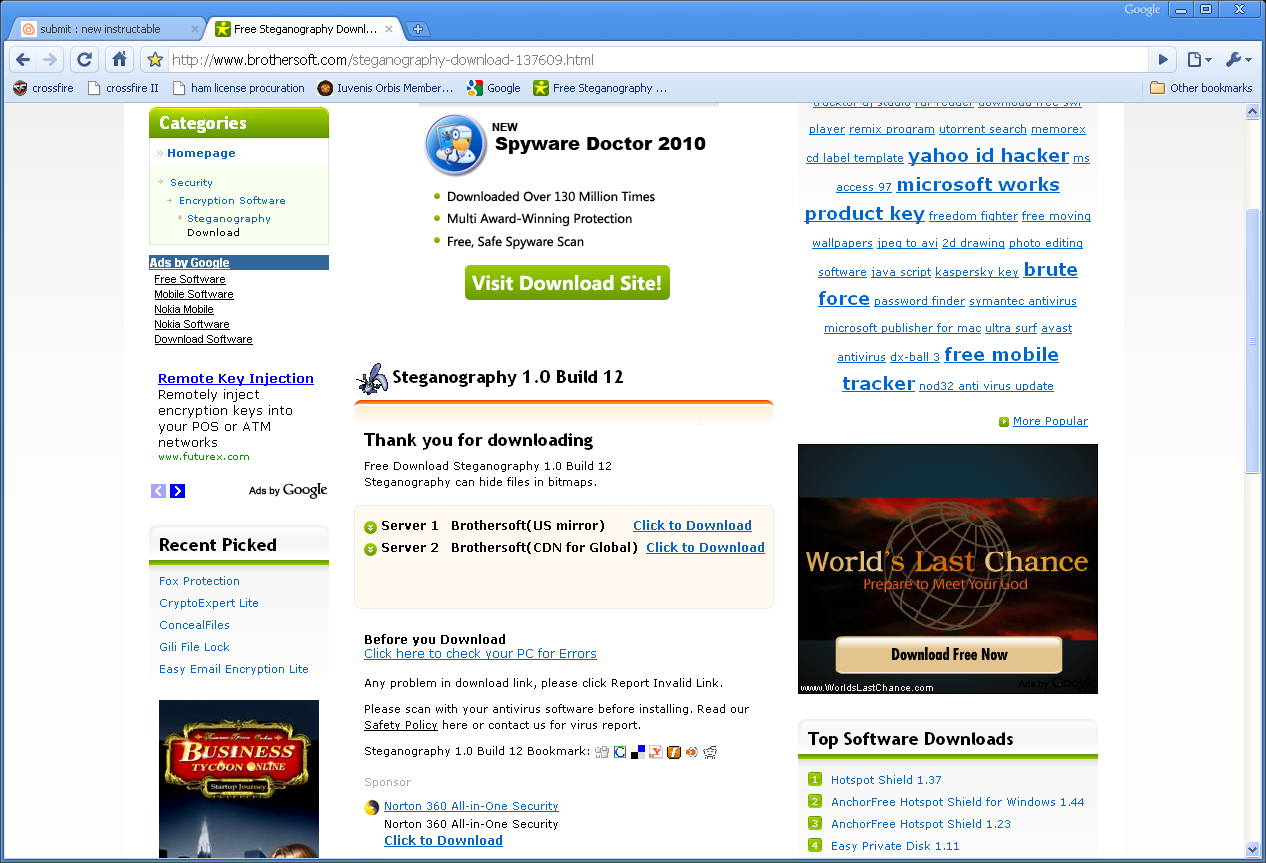Viewport: 1266px width, 863px height.
Task: Bookmark this page with the star icon
Action: pos(155,60)
